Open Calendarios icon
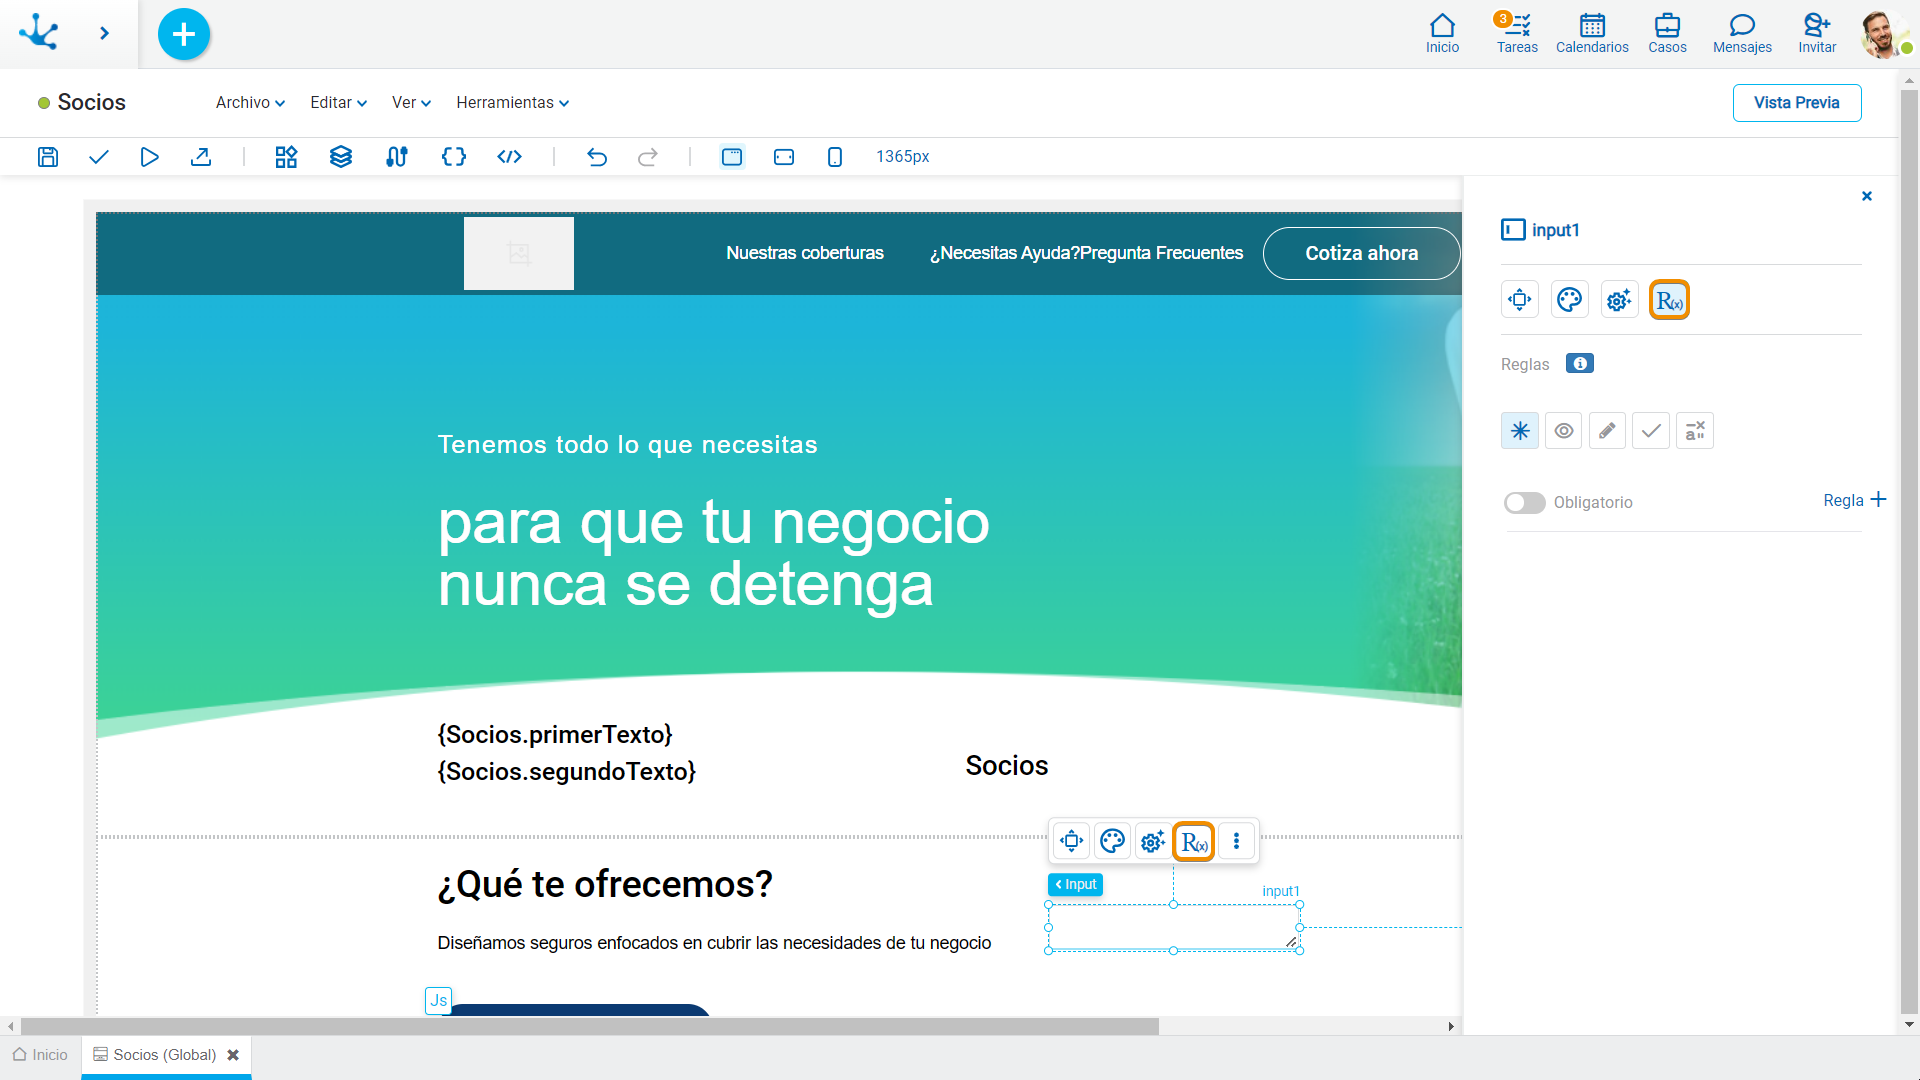Screen dimensions: 1920x1080 pyautogui.click(x=1592, y=33)
